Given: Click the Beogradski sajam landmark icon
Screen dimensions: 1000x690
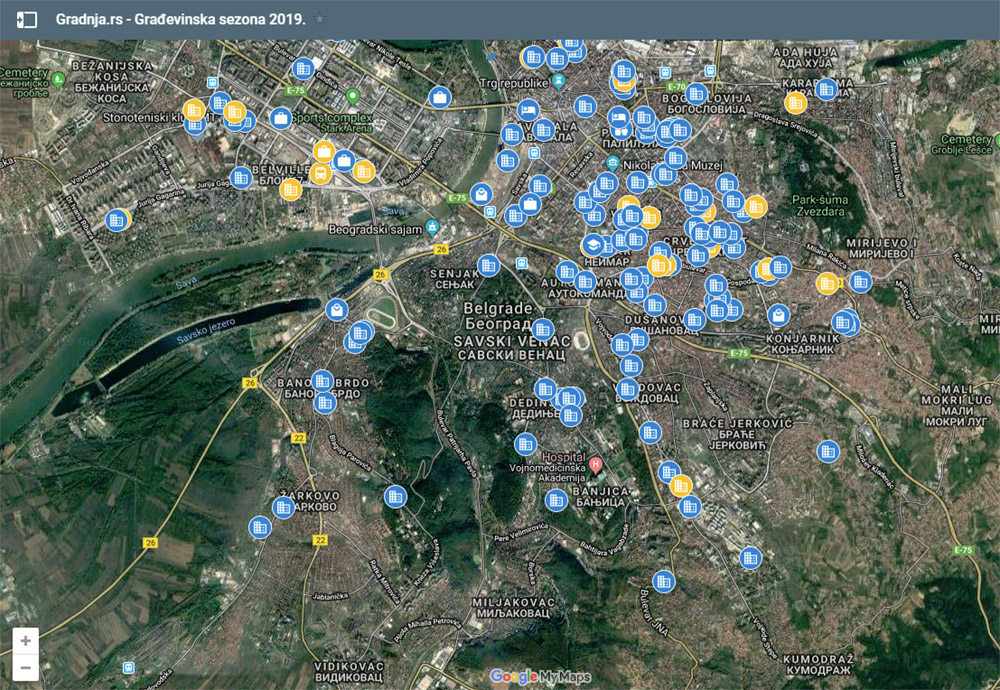Looking at the screenshot, I should tap(432, 228).
